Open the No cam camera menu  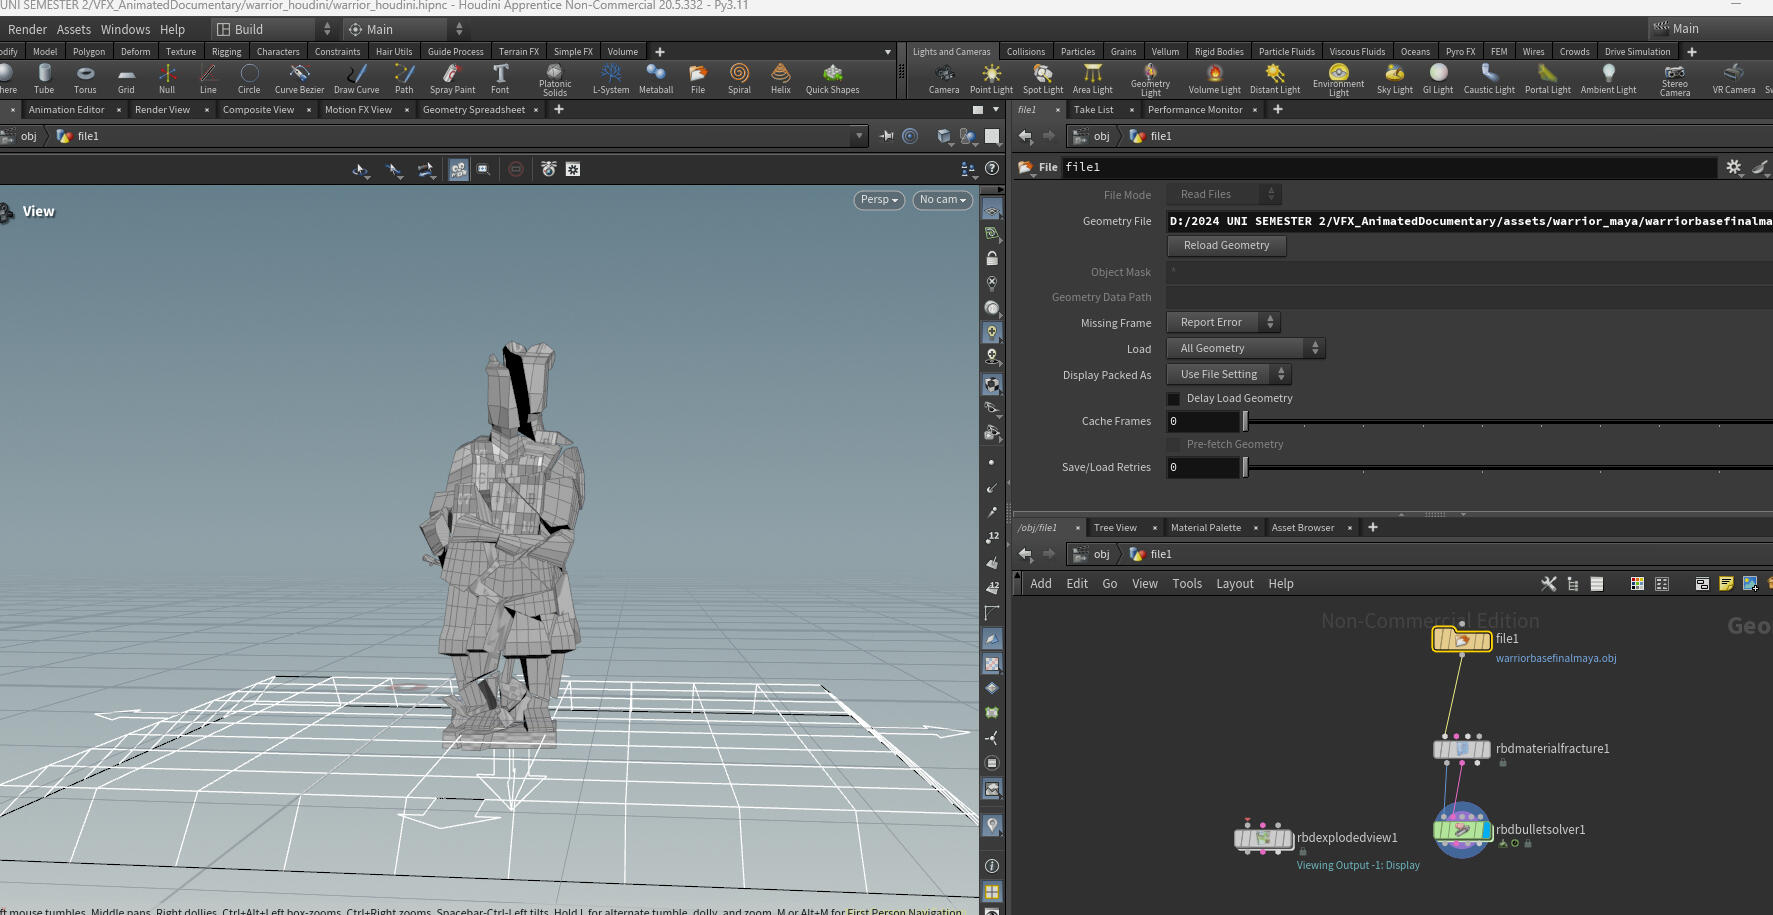coord(942,200)
